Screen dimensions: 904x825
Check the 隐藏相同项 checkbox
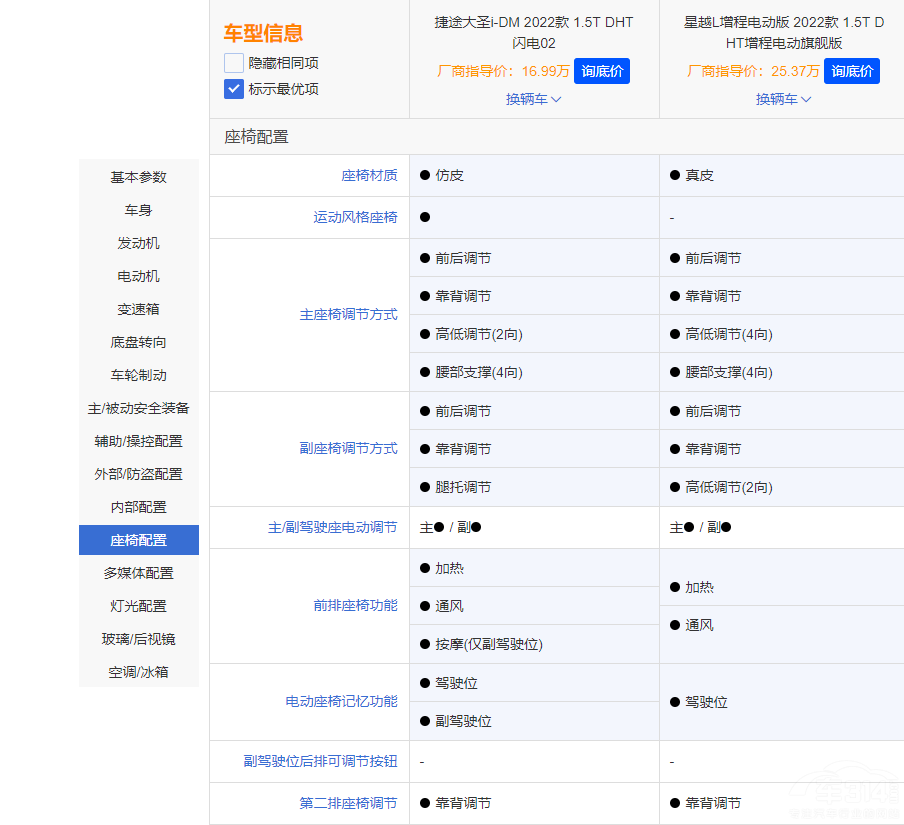pyautogui.click(x=234, y=63)
